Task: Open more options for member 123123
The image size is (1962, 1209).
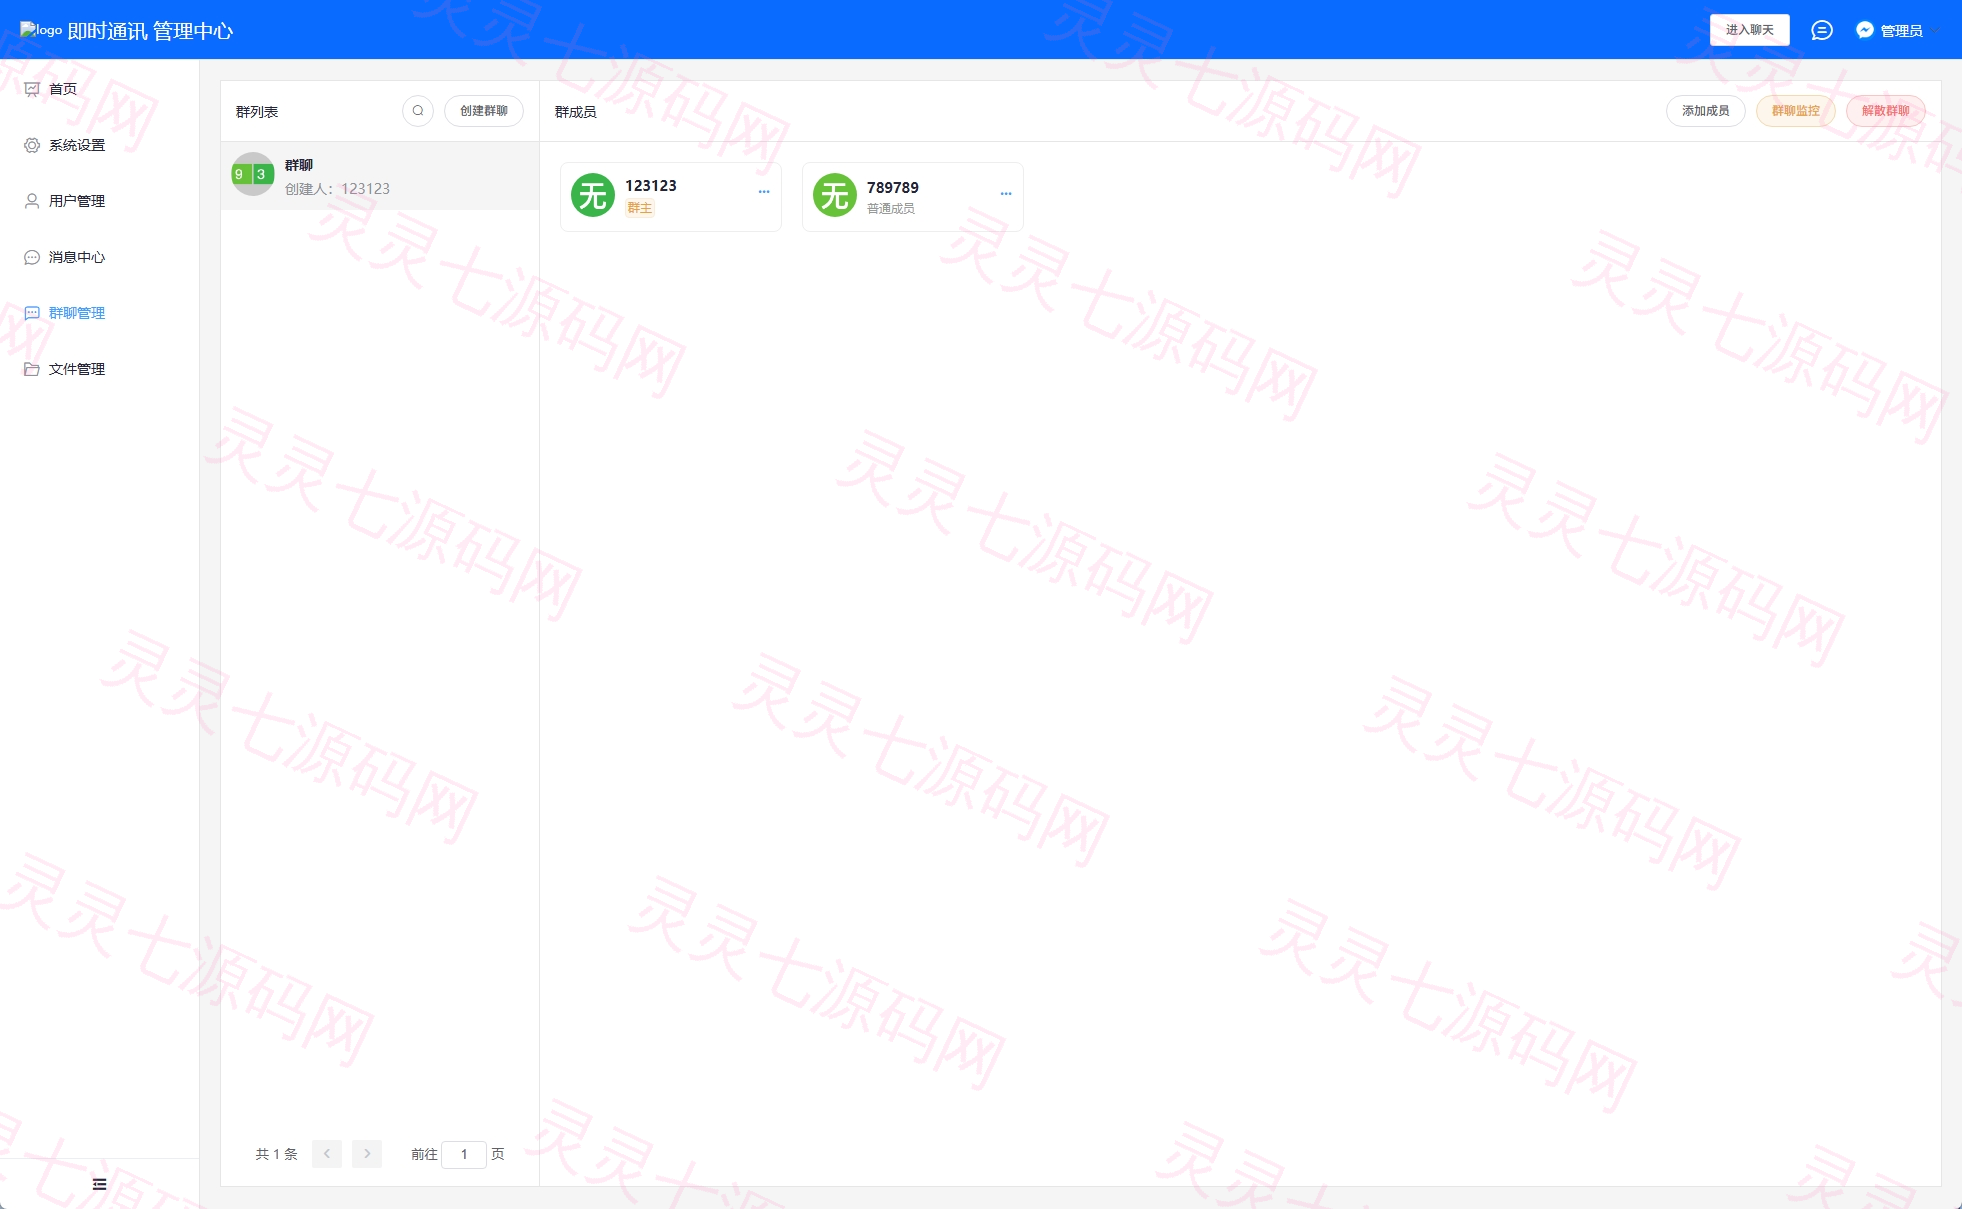Action: coord(764,192)
